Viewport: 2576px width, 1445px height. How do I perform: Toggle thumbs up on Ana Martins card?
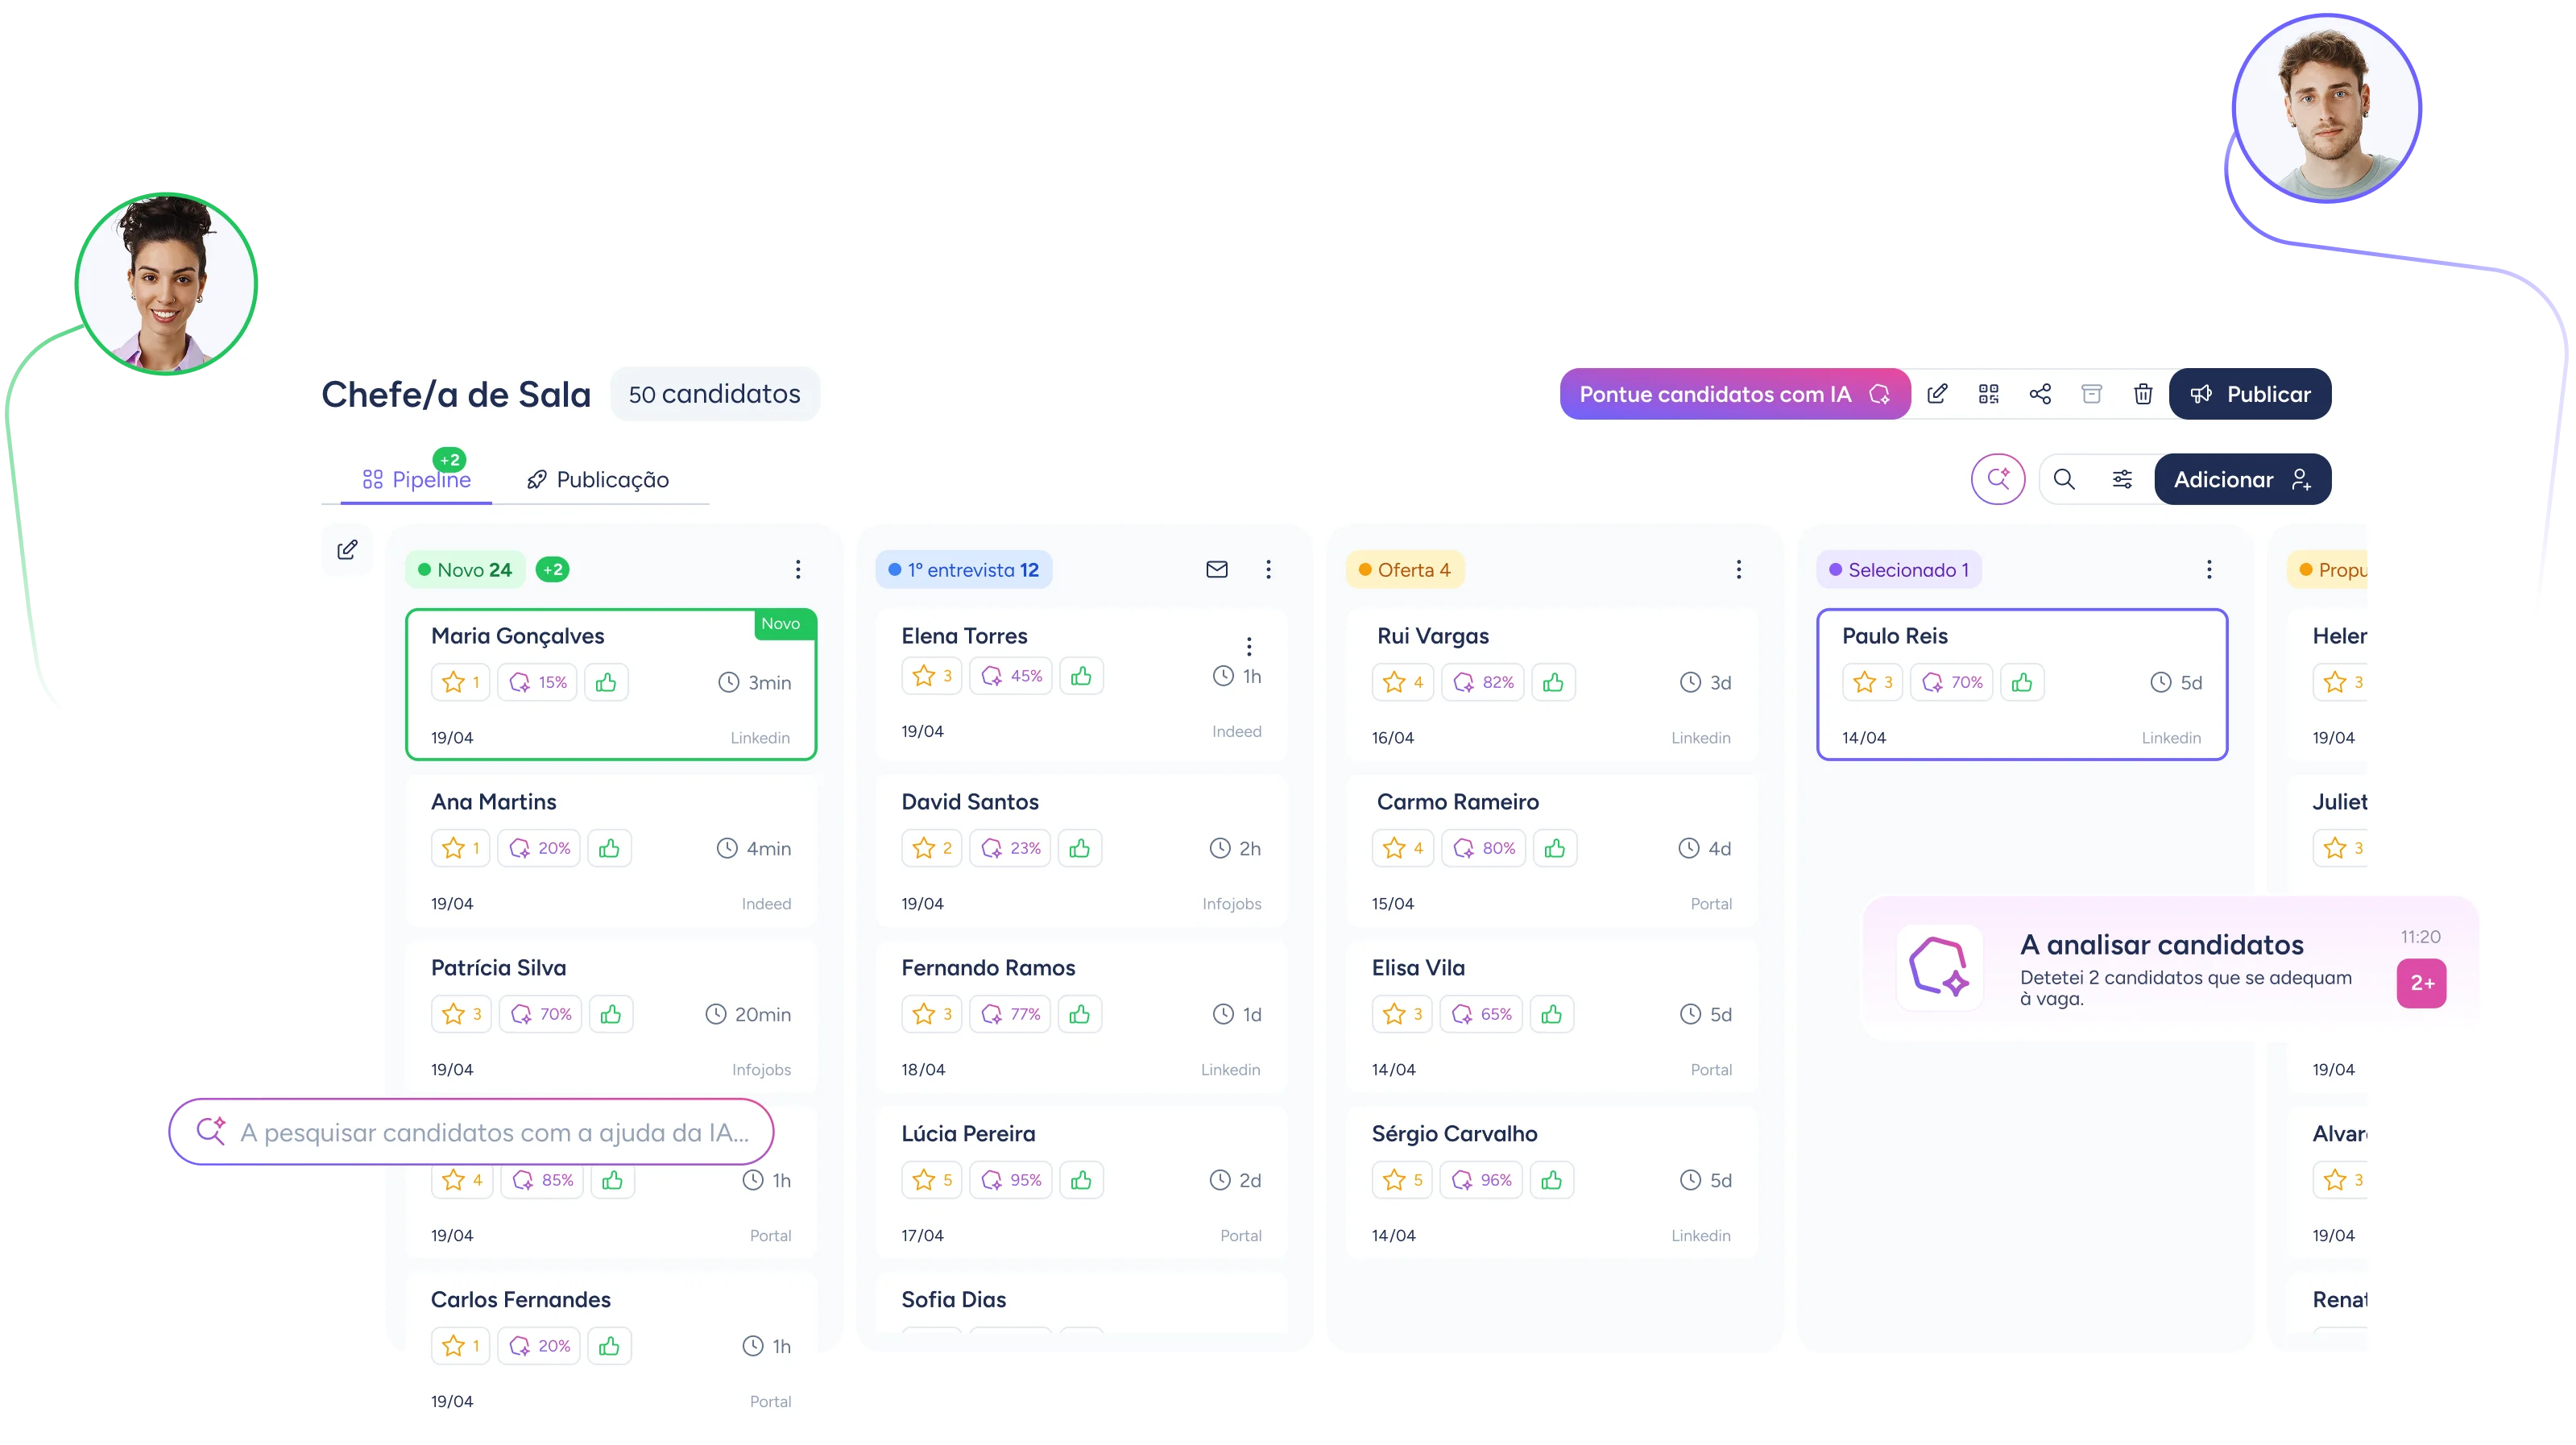point(609,848)
